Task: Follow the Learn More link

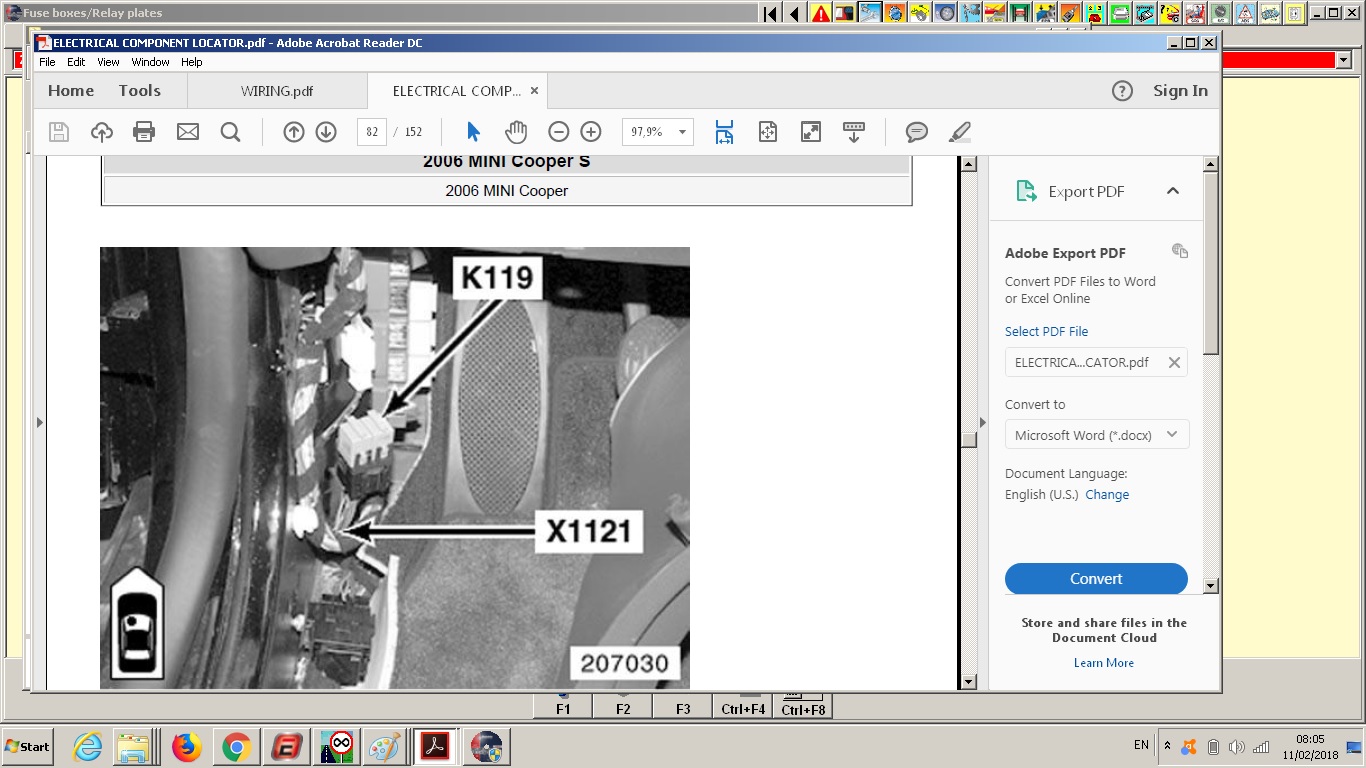Action: [x=1103, y=663]
